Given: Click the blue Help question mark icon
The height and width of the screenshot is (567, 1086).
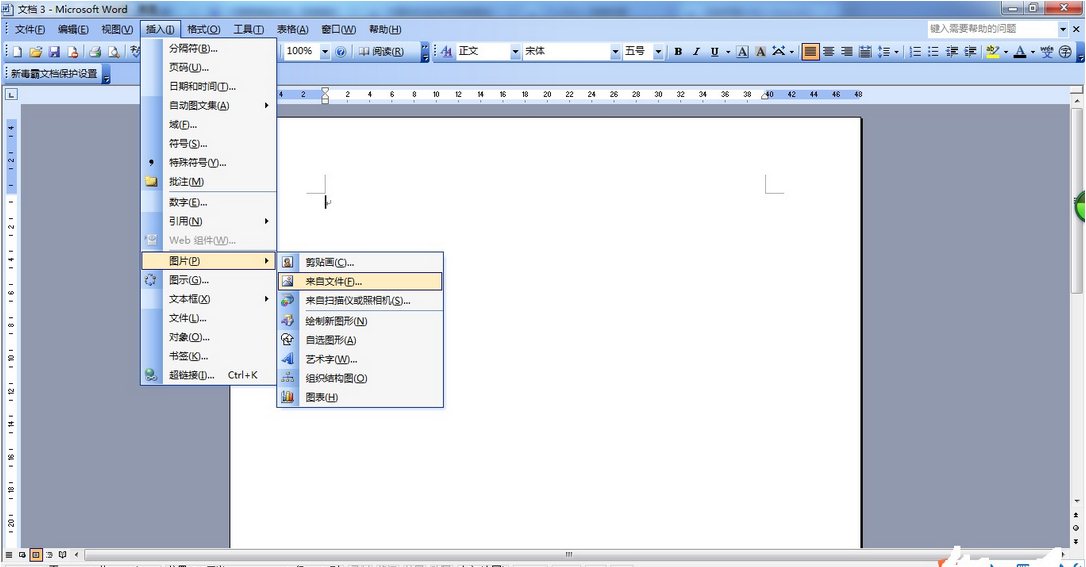Looking at the screenshot, I should [341, 52].
